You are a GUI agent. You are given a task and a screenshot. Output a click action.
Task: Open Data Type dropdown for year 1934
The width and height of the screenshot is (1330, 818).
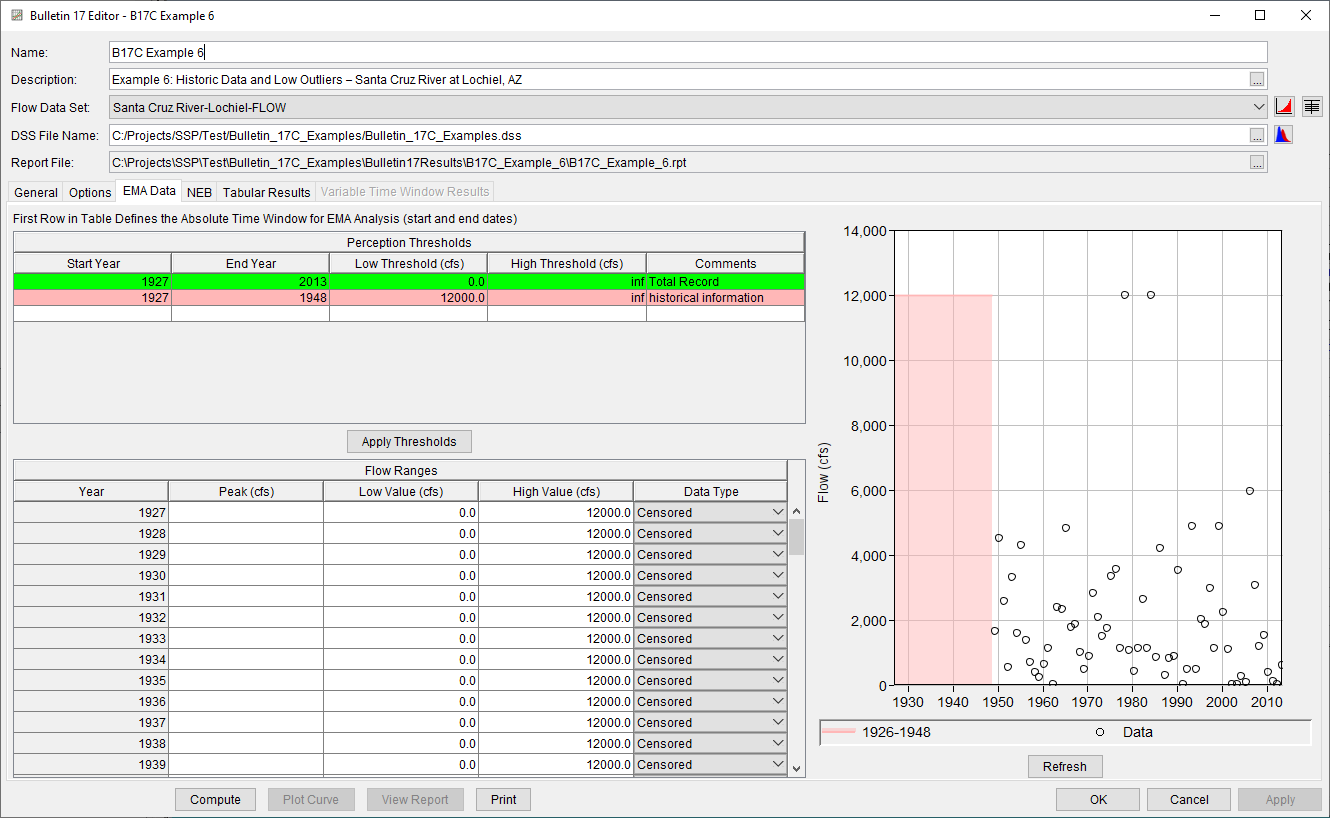778,659
